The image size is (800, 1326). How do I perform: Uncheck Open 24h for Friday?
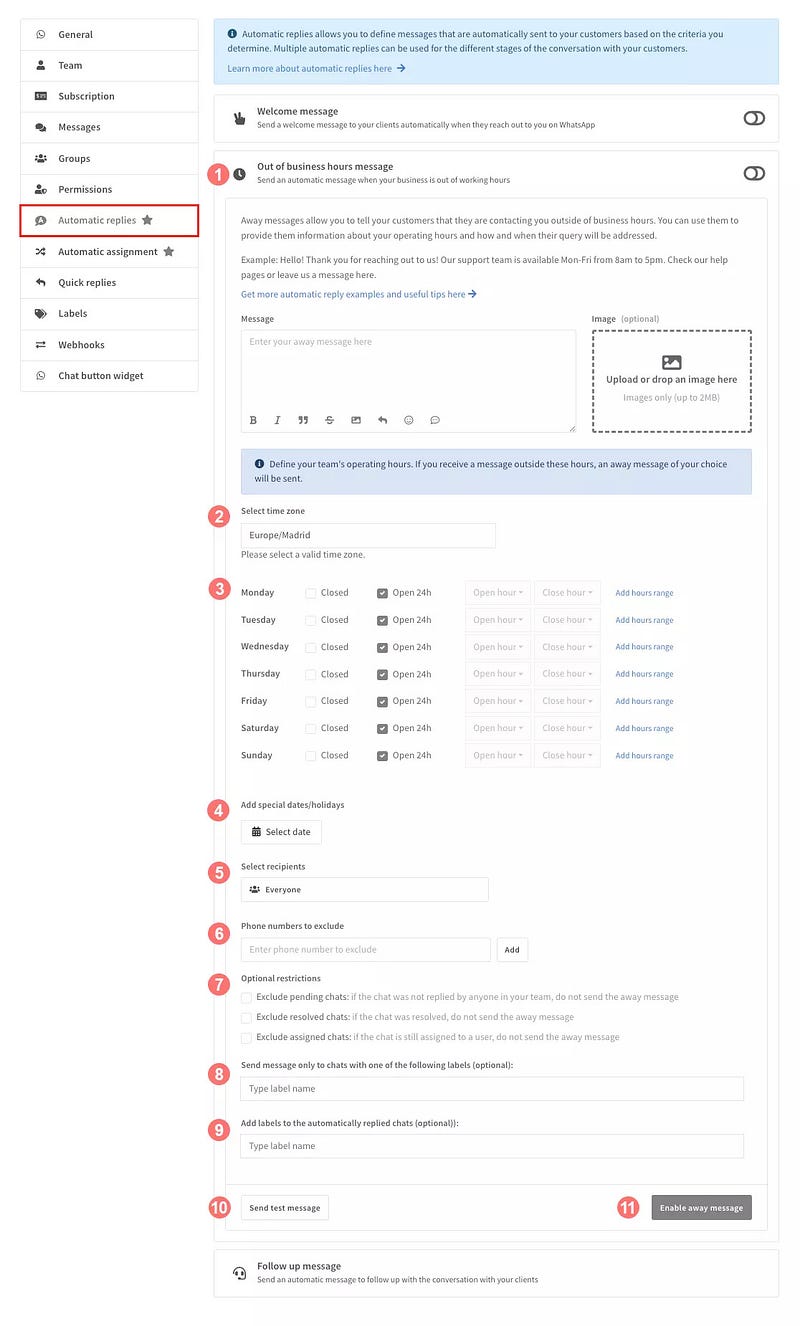(382, 701)
